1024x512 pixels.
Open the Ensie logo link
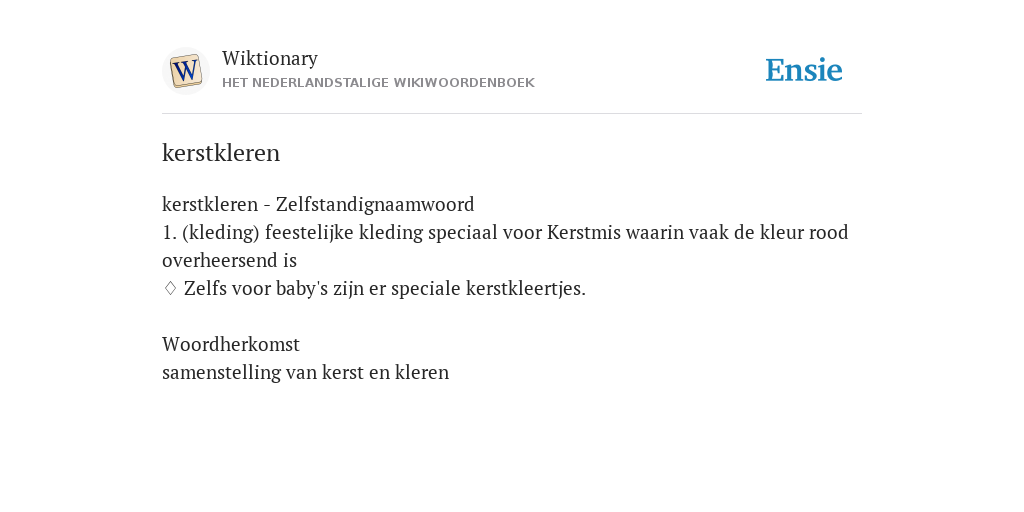click(804, 70)
